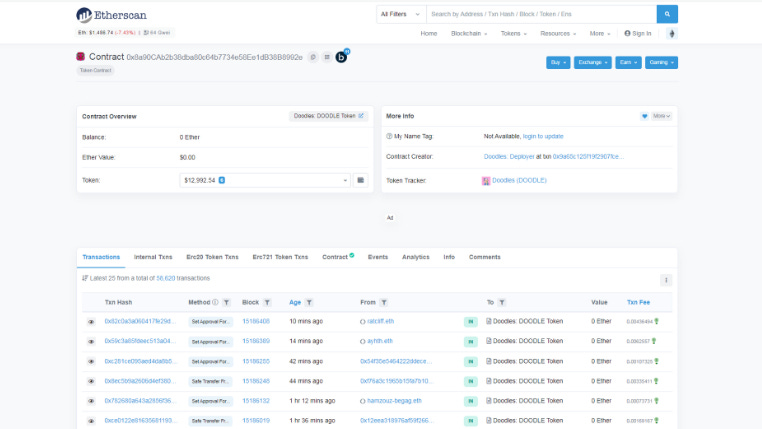
Task: Click the Doodles token tracker thumbnail
Action: click(486, 181)
